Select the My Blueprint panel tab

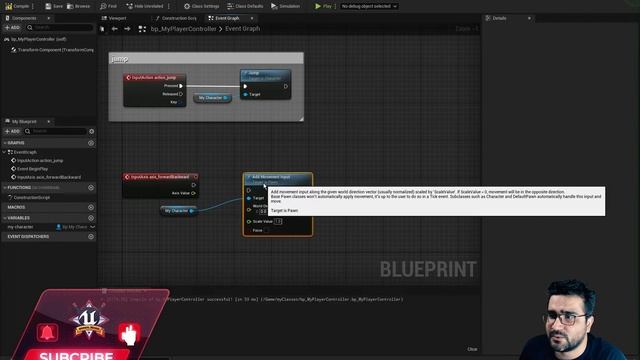[24, 122]
